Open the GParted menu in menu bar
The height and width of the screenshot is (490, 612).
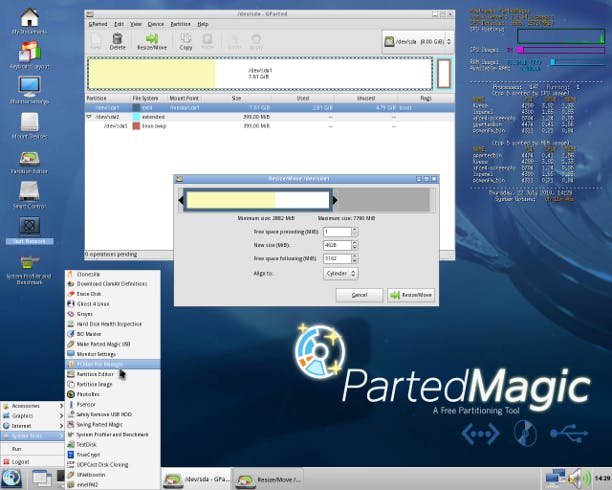[x=98, y=24]
